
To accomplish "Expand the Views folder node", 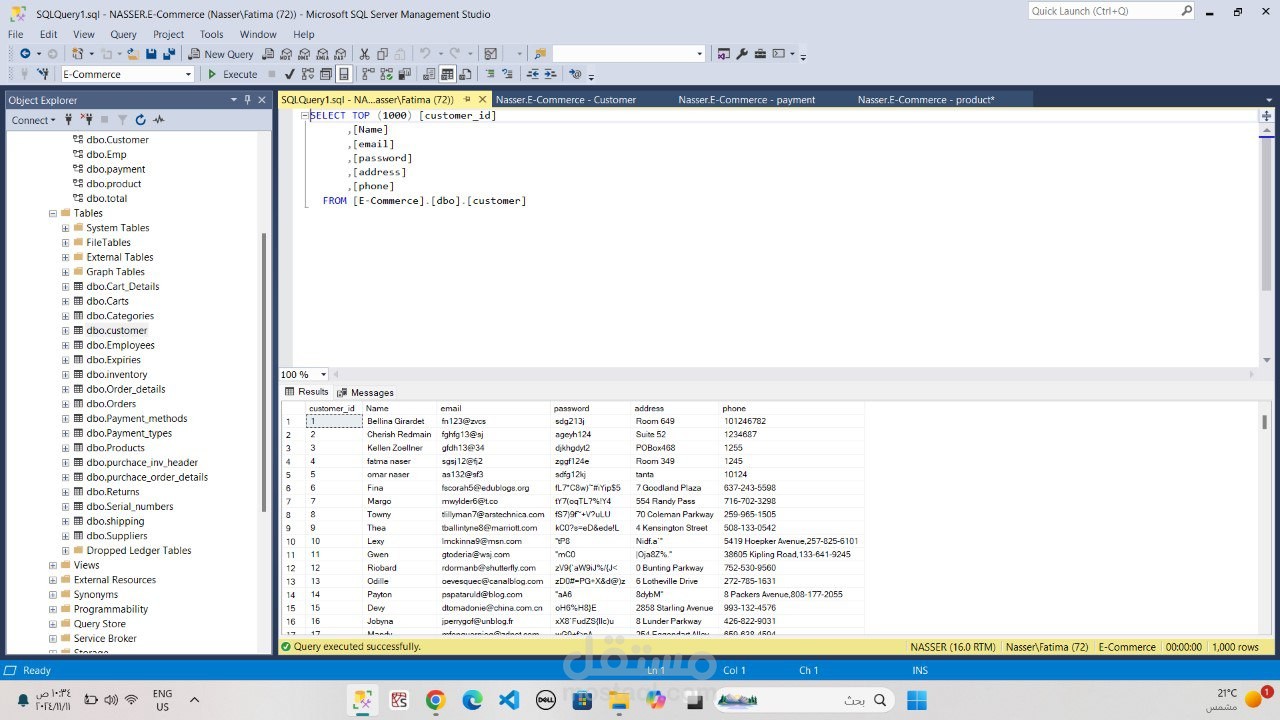I will click(x=53, y=565).
